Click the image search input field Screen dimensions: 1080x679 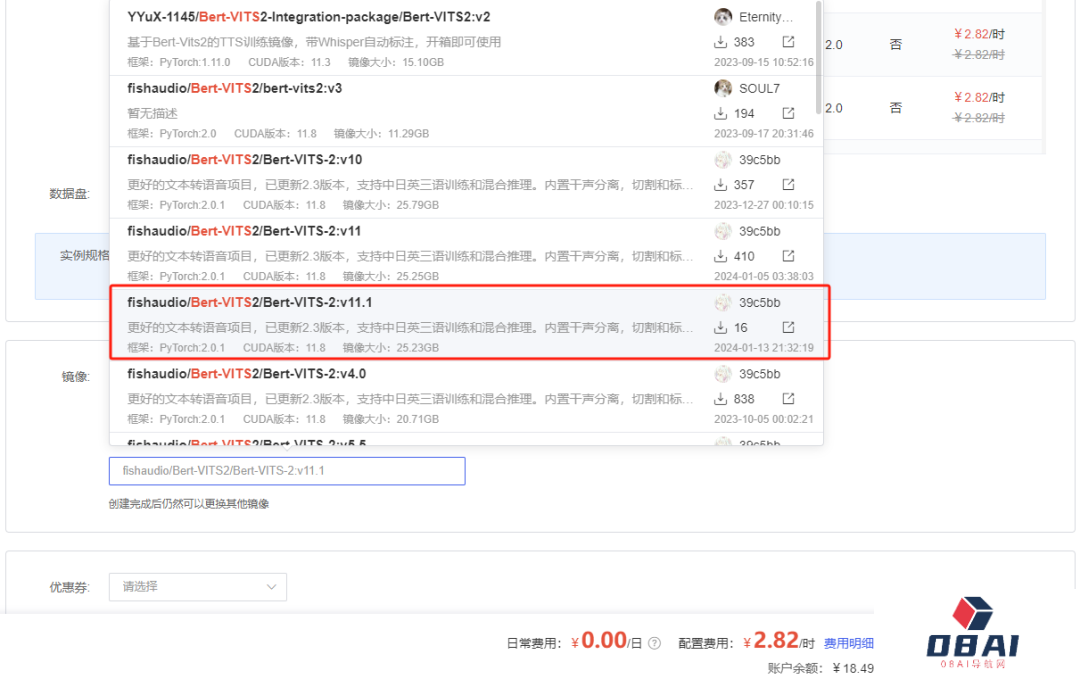(287, 471)
